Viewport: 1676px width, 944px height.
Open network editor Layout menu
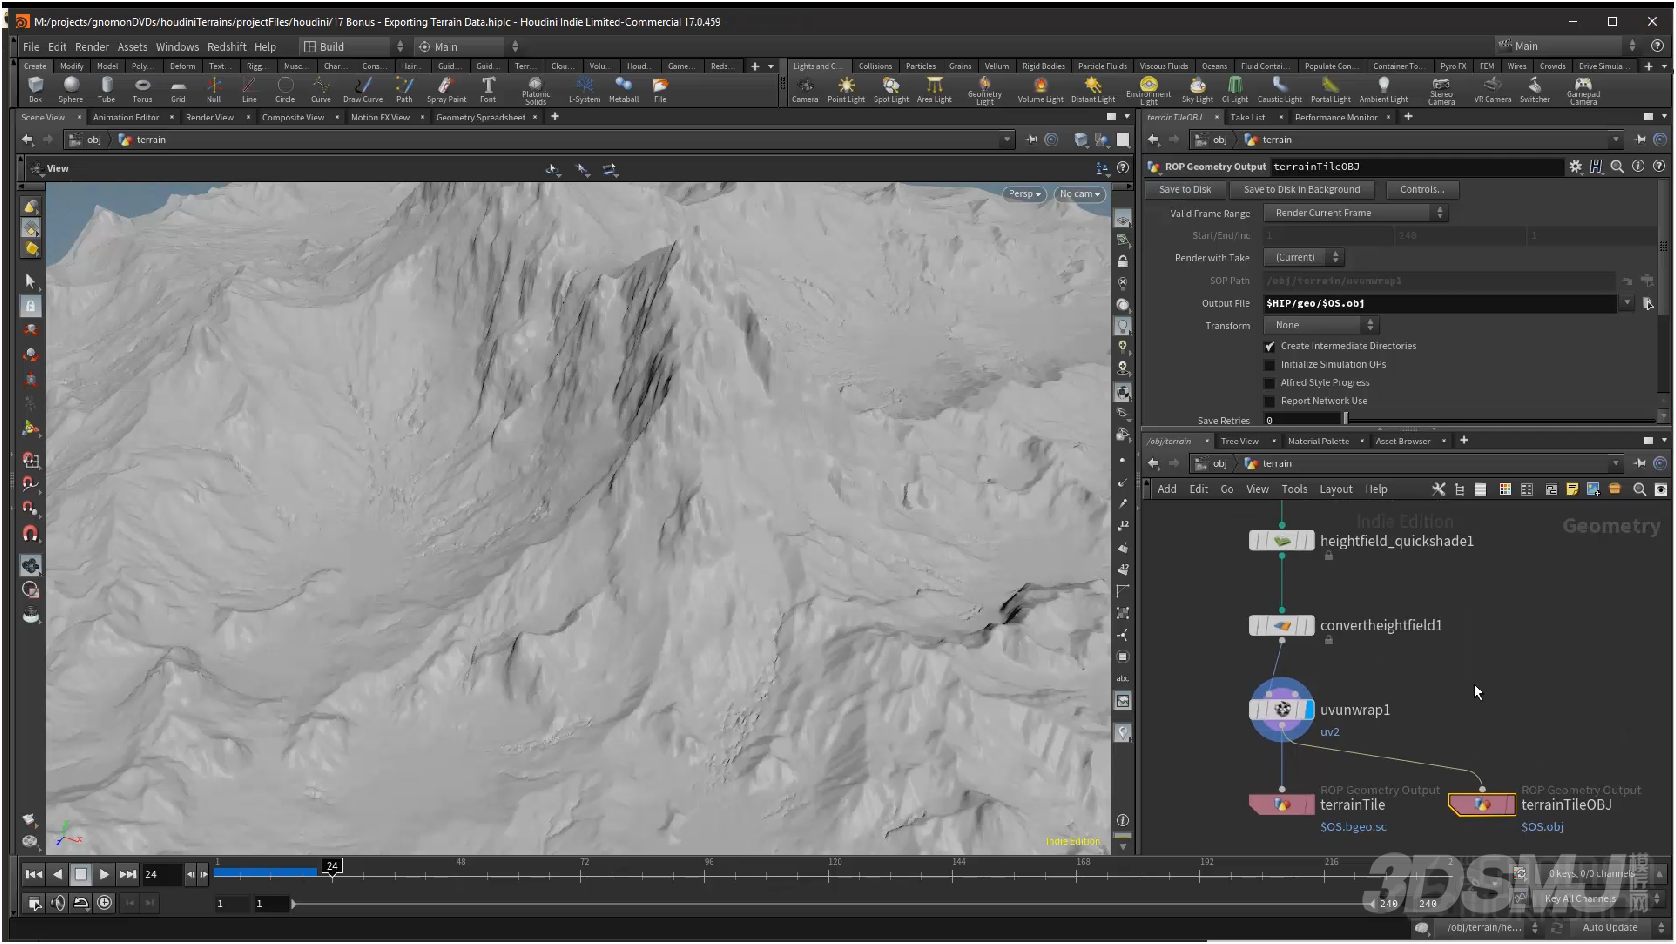(1336, 489)
